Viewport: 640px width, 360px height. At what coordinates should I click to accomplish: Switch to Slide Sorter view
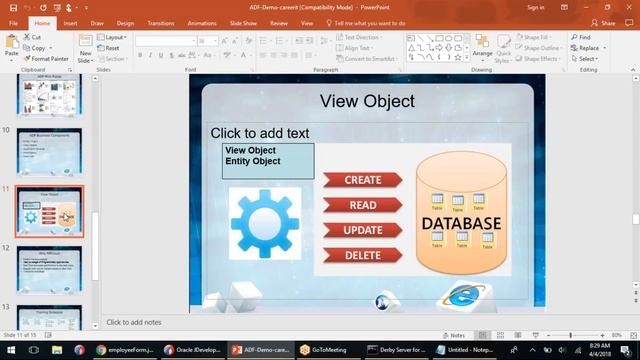tap(500, 335)
